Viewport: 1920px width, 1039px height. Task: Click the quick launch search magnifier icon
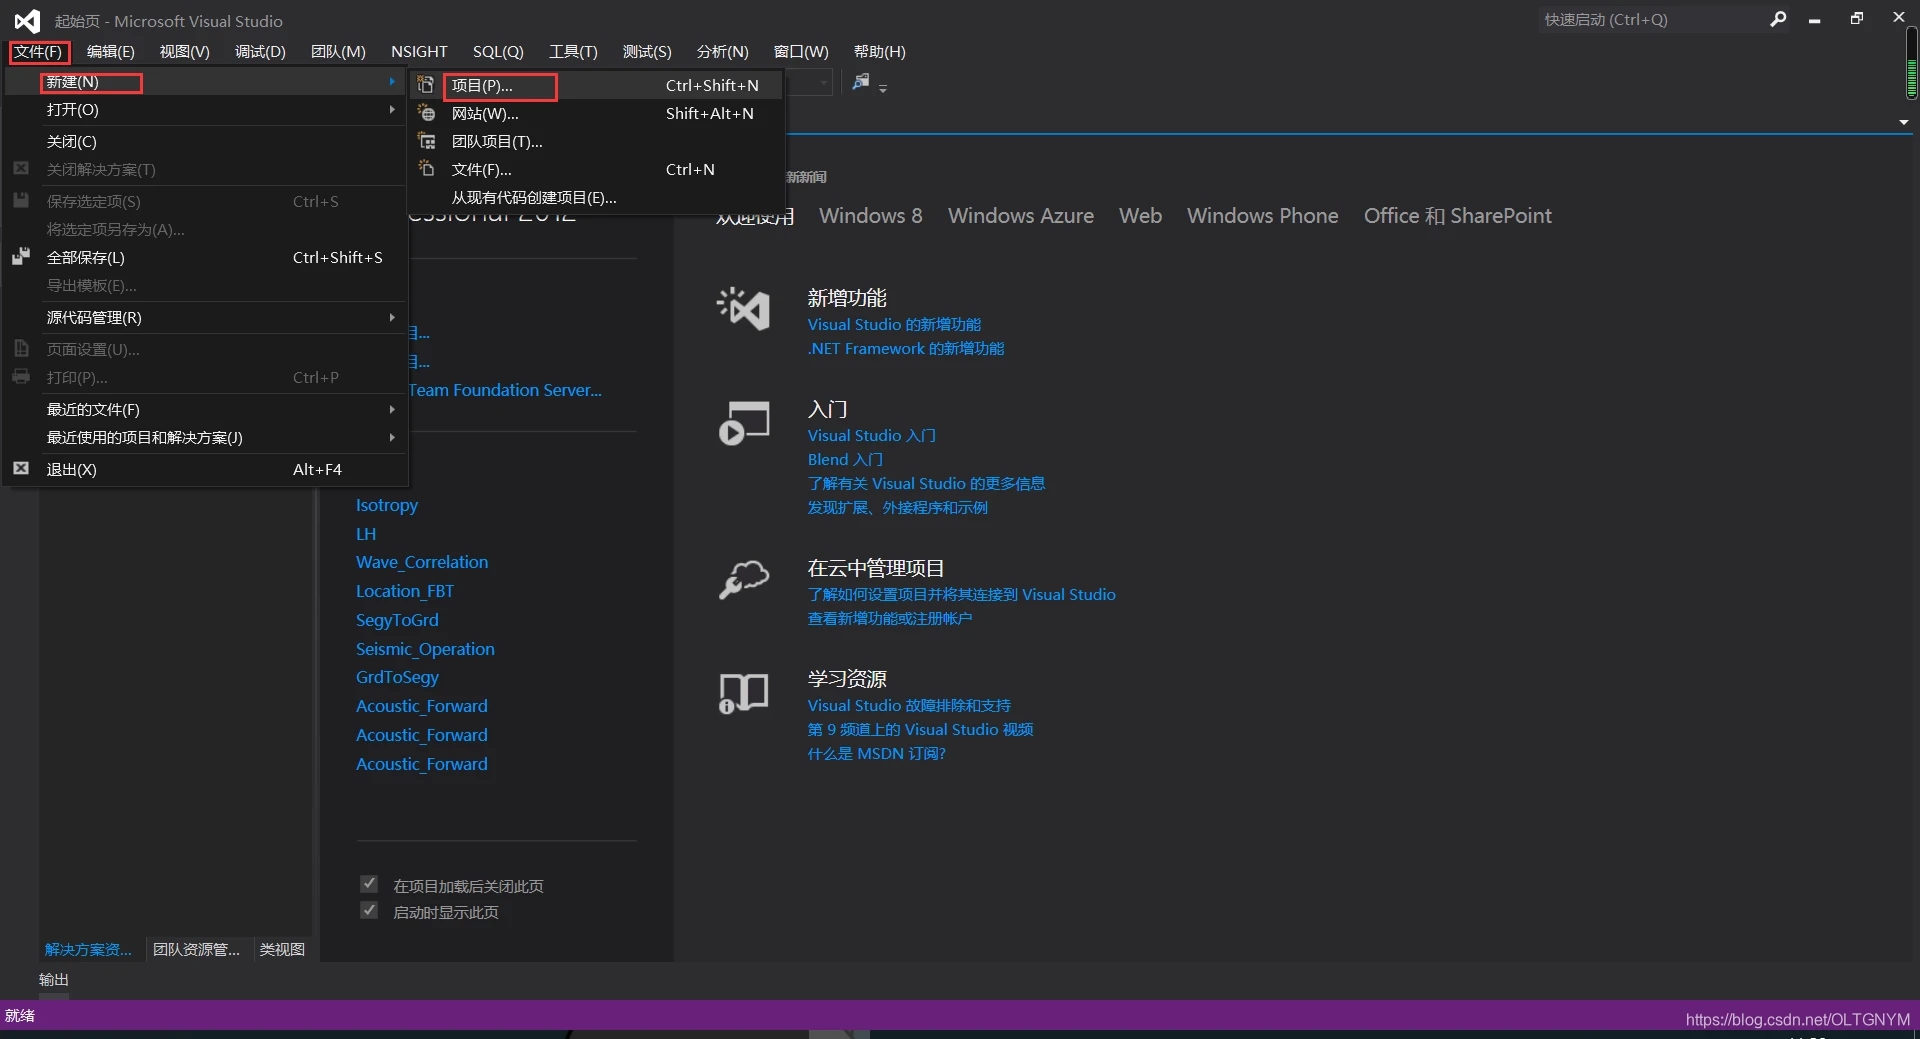pos(1778,19)
